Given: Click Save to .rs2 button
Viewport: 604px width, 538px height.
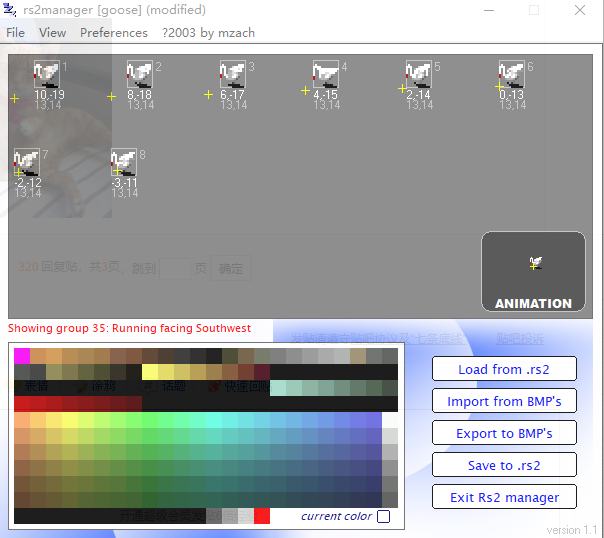Looking at the screenshot, I should (504, 465).
